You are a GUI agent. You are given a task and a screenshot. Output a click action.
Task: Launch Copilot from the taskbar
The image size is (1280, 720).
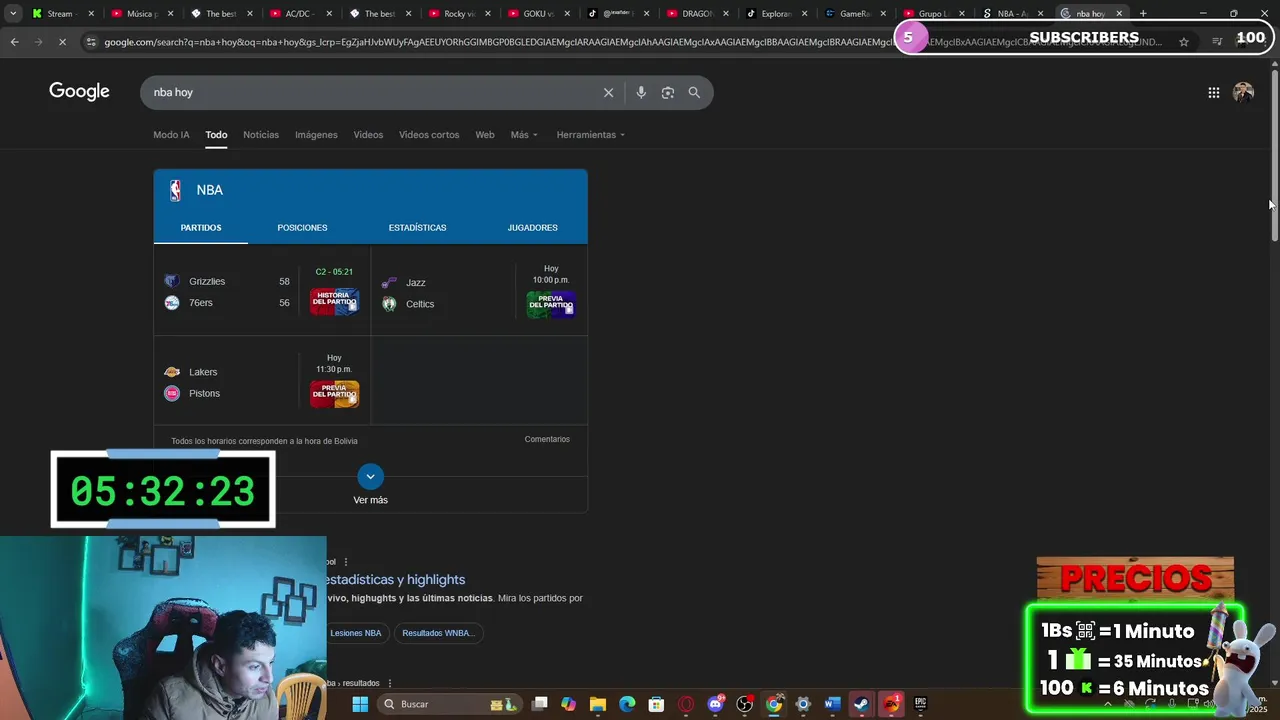pyautogui.click(x=569, y=704)
